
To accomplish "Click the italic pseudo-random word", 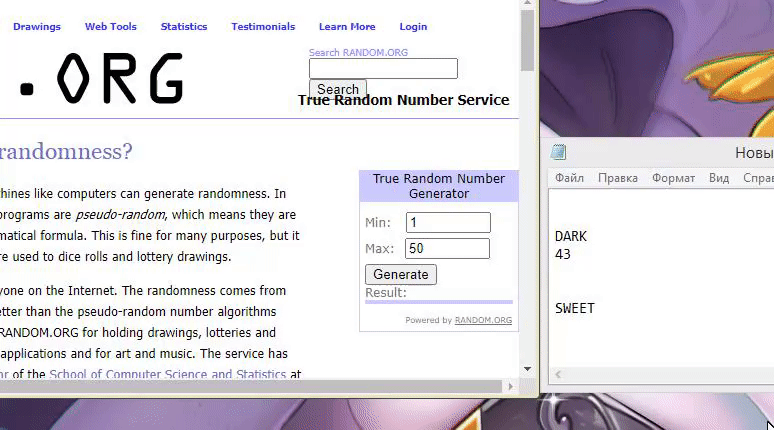I will [x=120, y=215].
